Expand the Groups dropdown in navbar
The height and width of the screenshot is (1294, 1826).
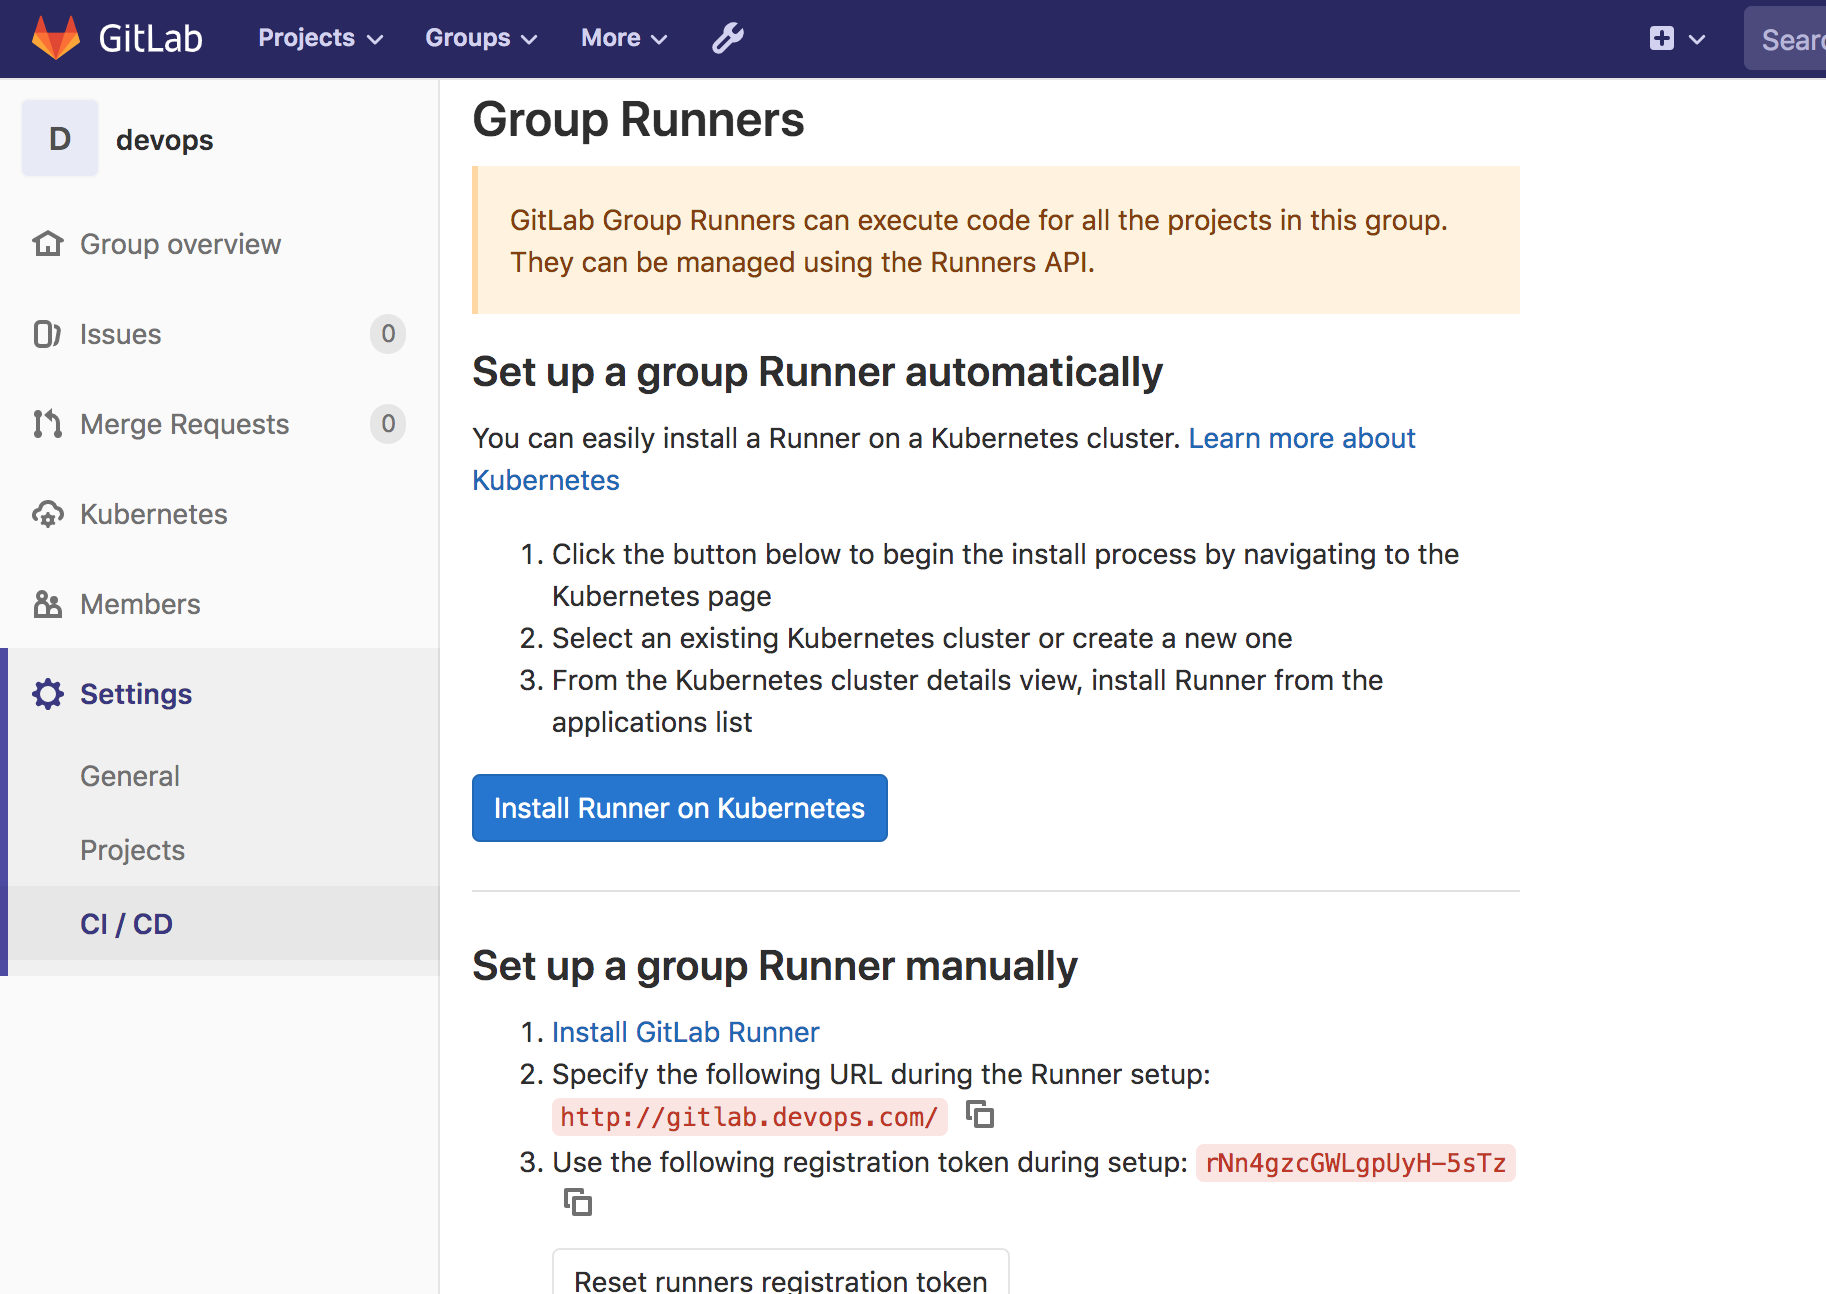click(481, 38)
